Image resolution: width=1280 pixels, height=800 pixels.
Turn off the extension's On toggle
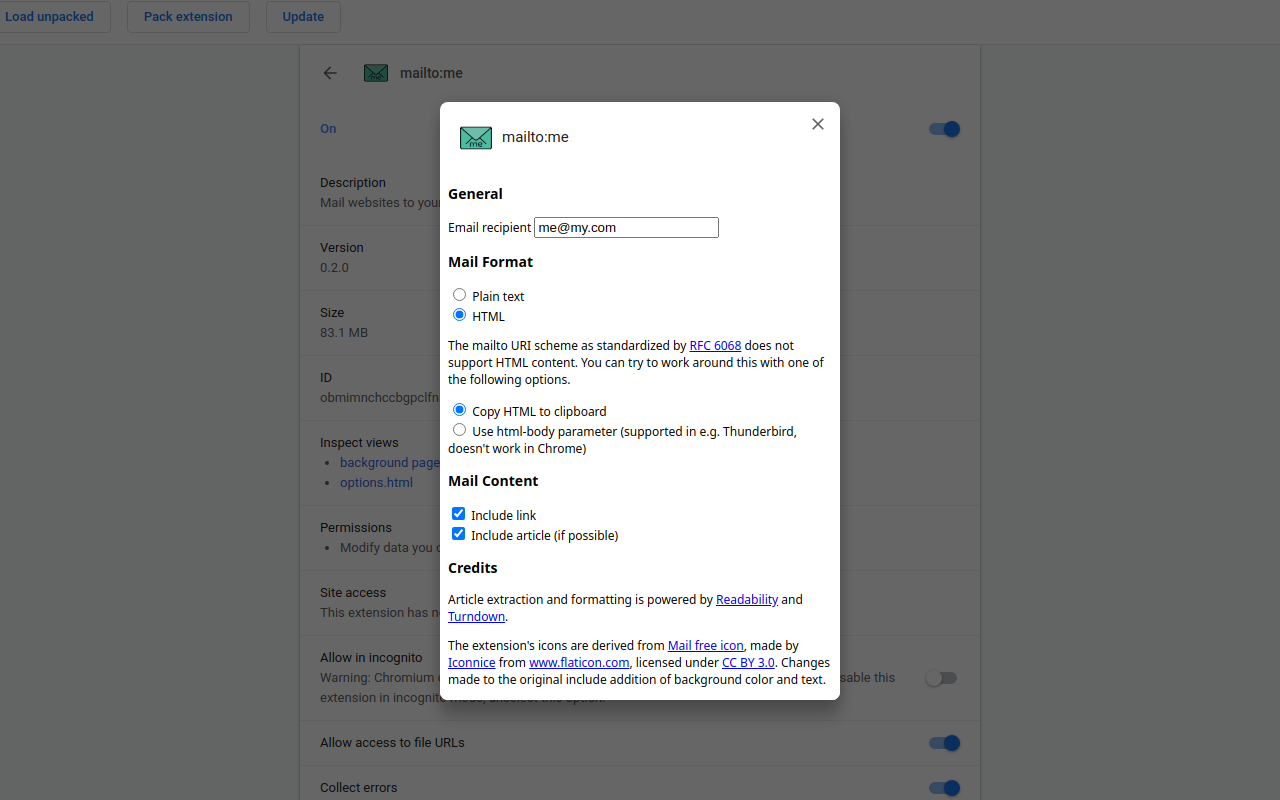tap(943, 129)
